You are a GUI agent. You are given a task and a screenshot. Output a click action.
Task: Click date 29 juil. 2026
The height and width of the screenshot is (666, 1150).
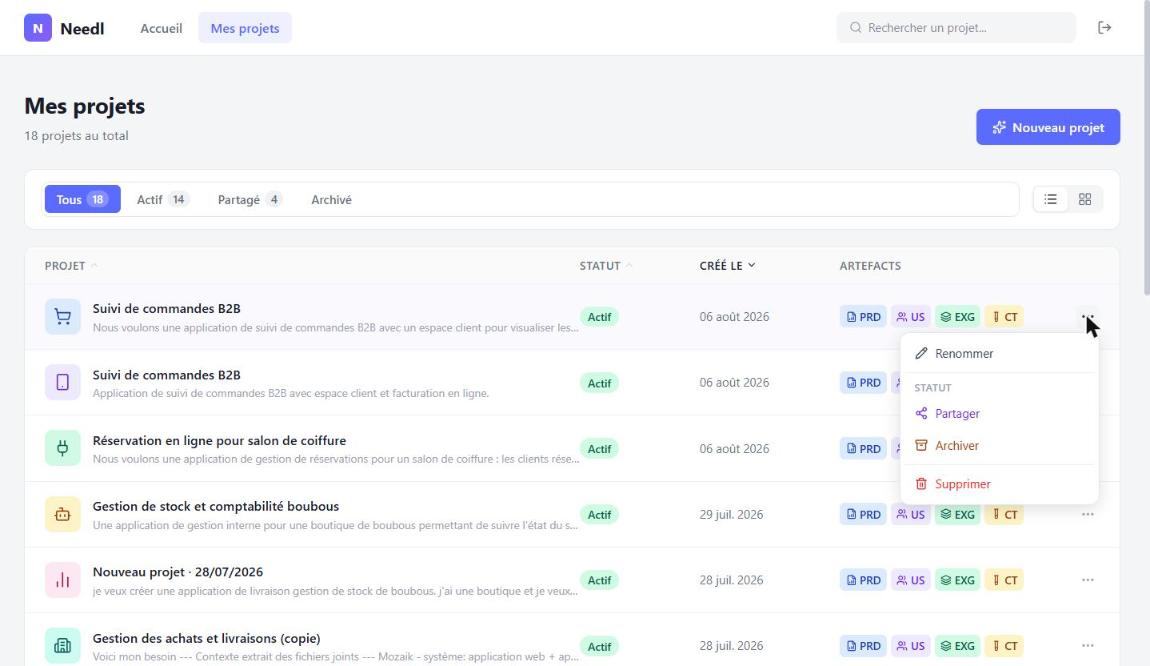point(731,514)
